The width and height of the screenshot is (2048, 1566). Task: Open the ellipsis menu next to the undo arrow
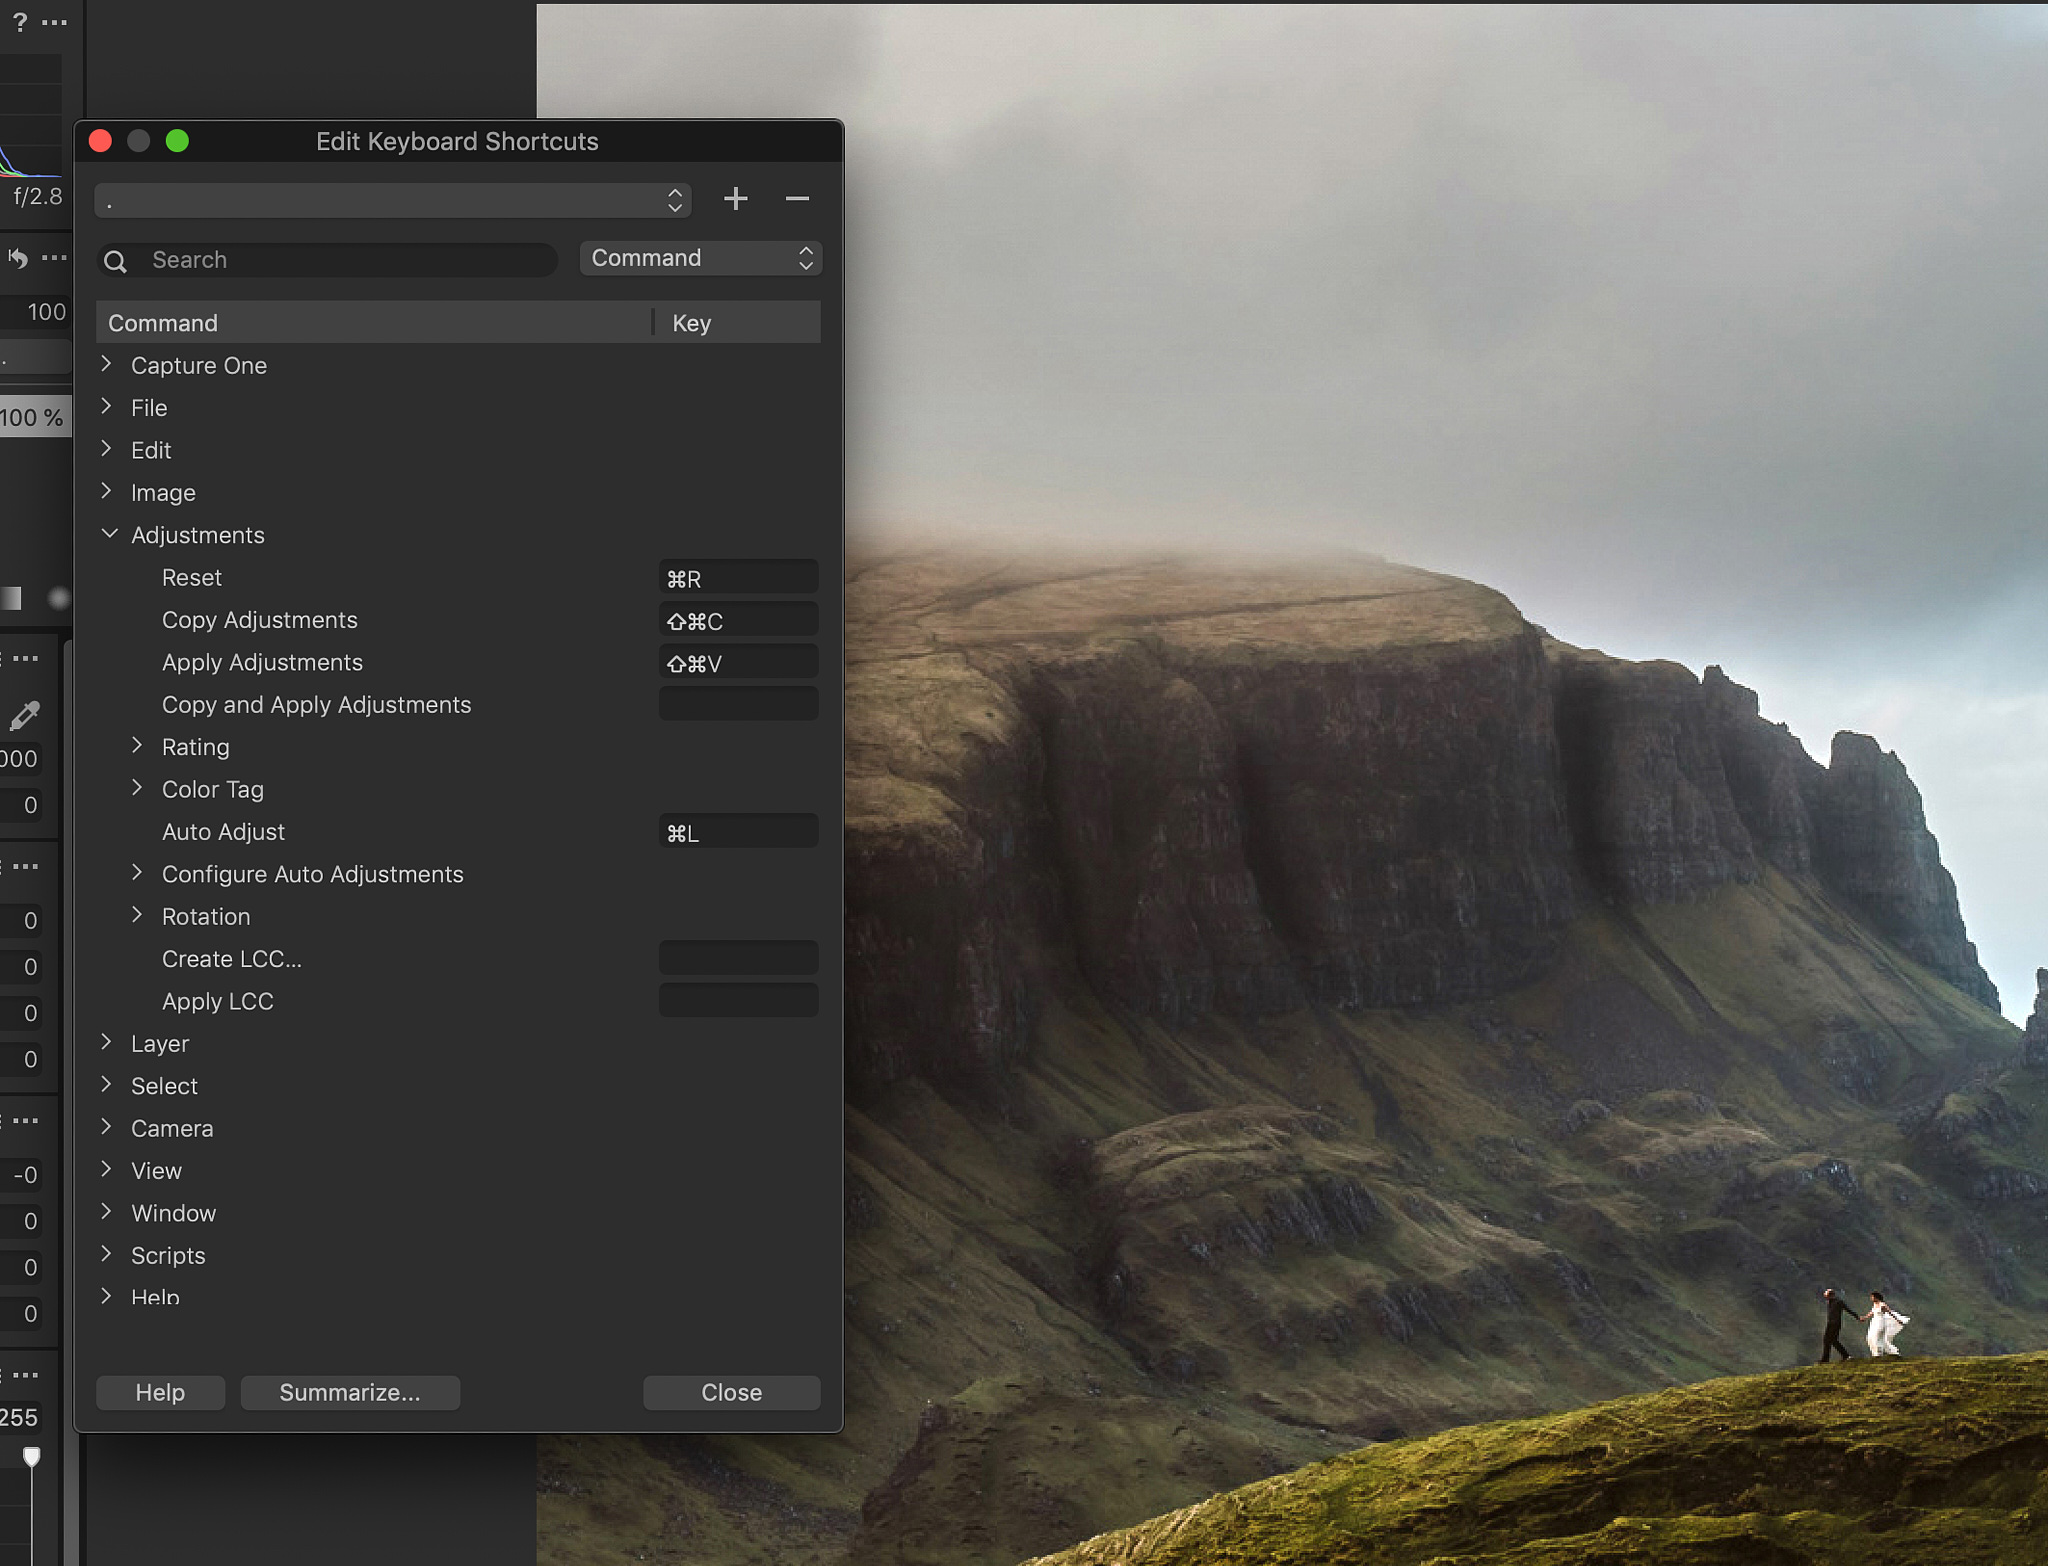coord(55,258)
